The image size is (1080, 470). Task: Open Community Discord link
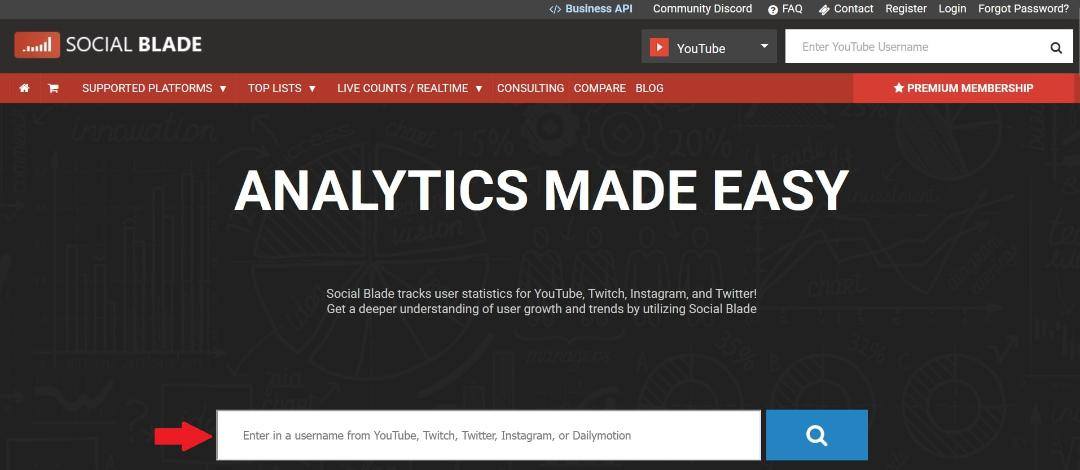coord(703,9)
